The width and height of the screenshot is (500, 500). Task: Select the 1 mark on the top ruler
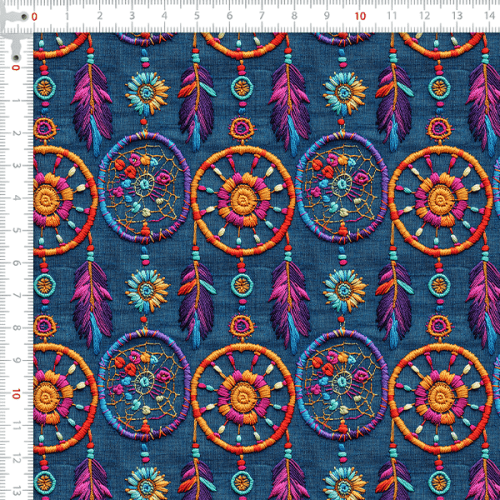67,16
